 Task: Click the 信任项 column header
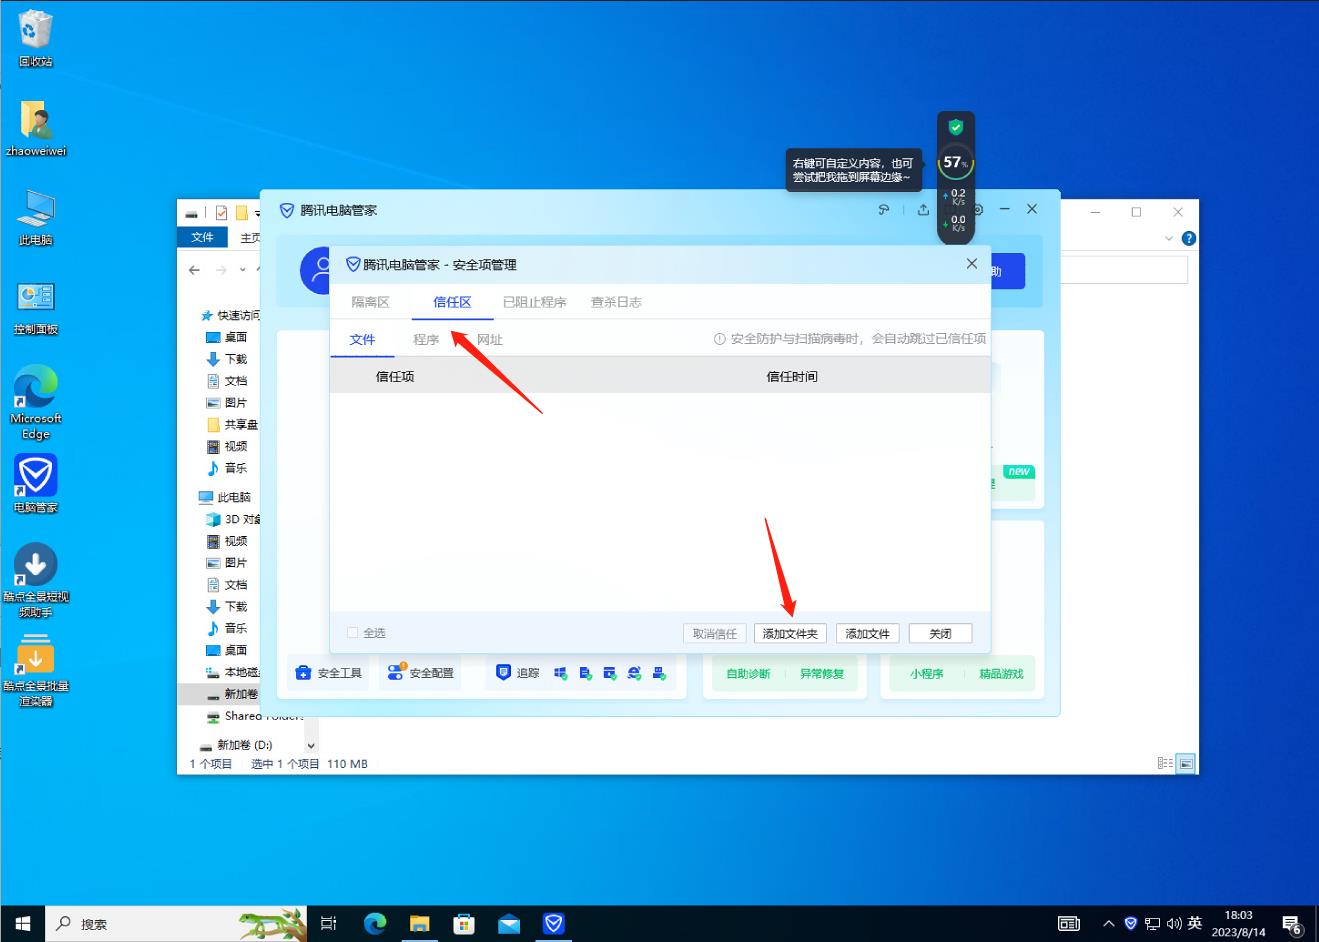pyautogui.click(x=395, y=377)
